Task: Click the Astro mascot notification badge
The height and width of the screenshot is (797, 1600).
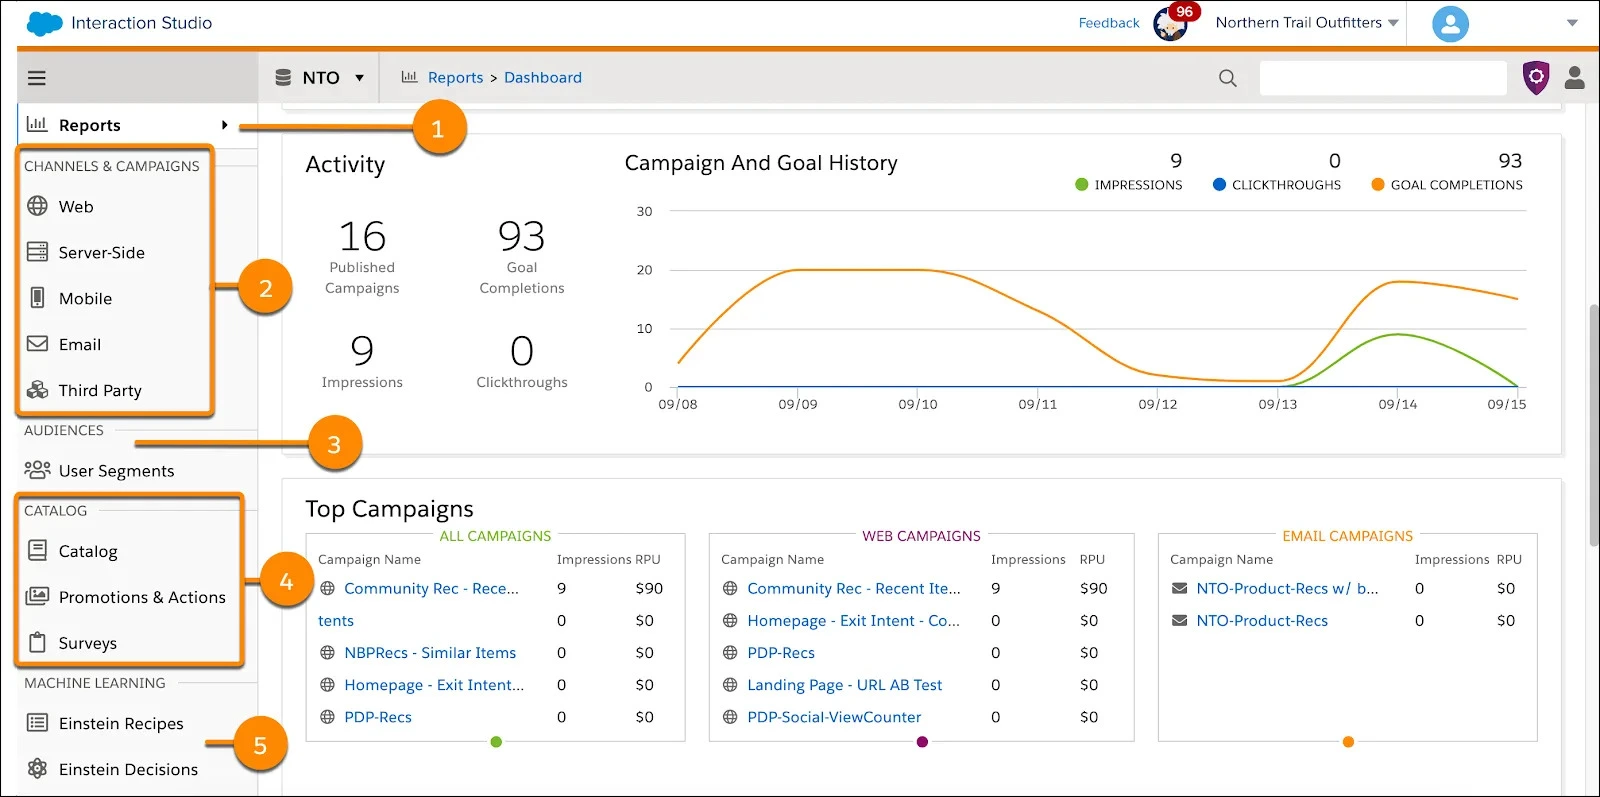Action: 1172,23
